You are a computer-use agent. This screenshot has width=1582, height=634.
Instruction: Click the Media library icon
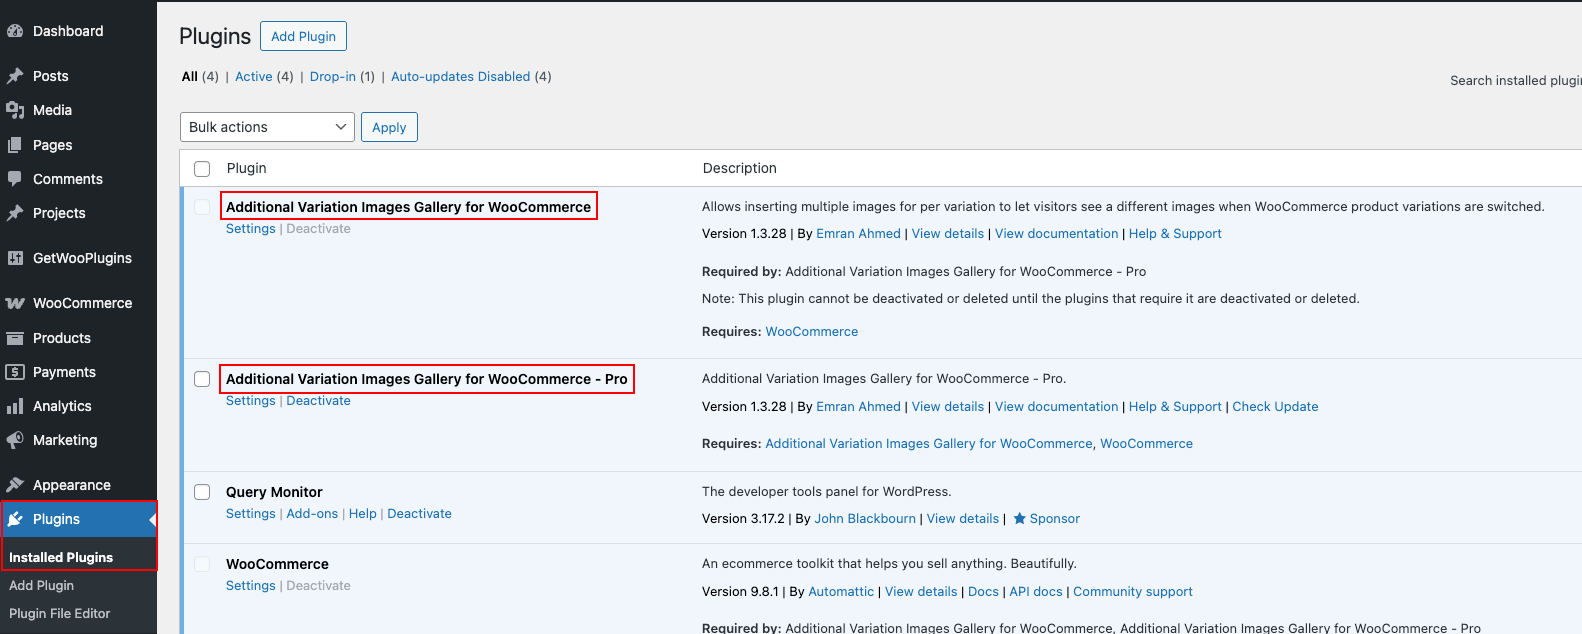[x=15, y=110]
